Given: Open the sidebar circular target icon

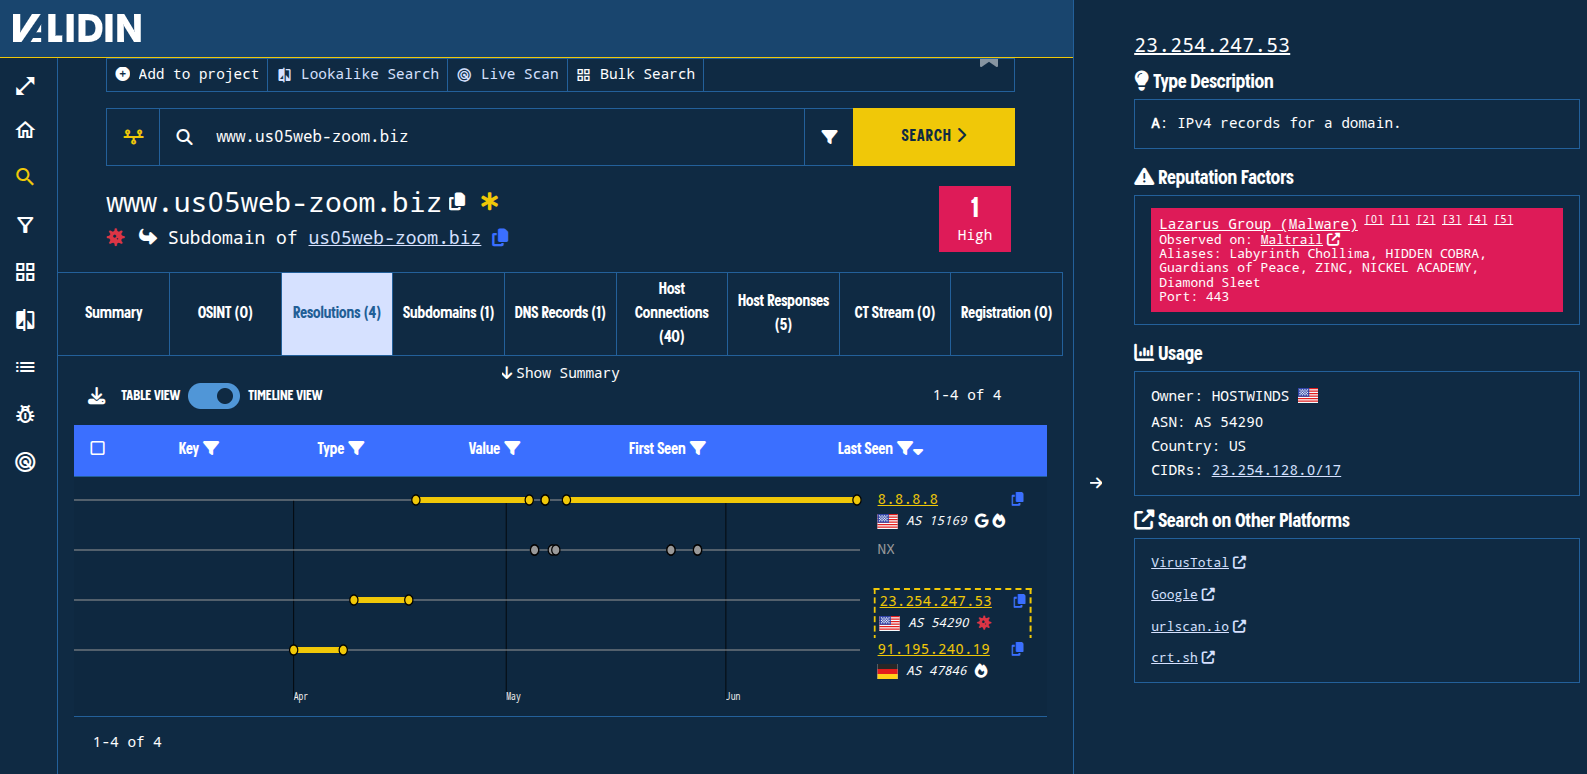Looking at the screenshot, I should 25,462.
